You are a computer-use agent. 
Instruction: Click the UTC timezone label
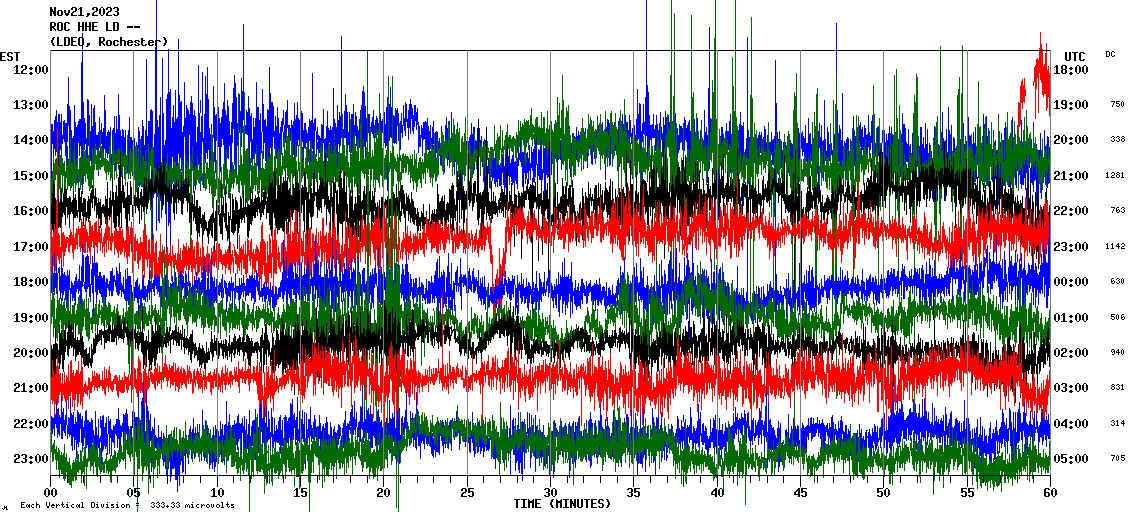pyautogui.click(x=1074, y=56)
